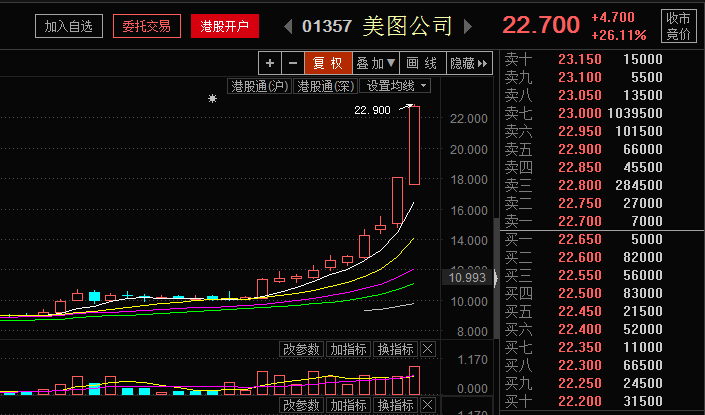Select the 画线 drawing tool
The height and width of the screenshot is (415, 705).
[x=423, y=63]
